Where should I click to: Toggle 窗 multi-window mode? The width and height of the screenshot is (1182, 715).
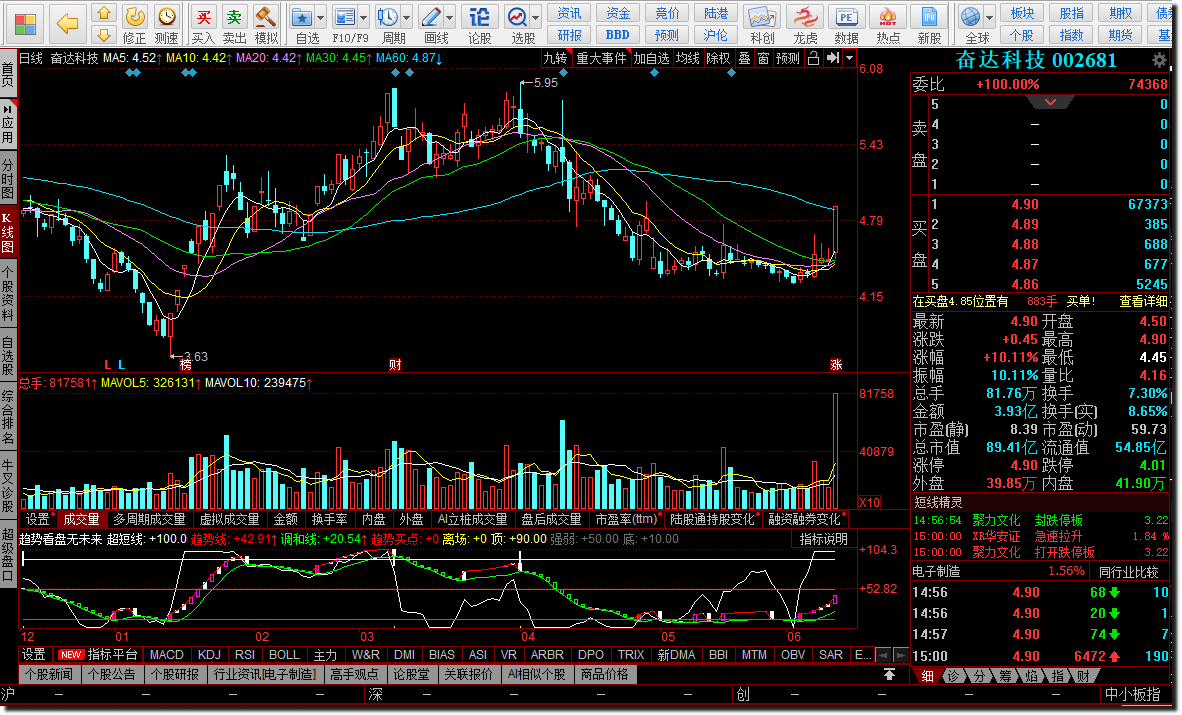[x=763, y=58]
